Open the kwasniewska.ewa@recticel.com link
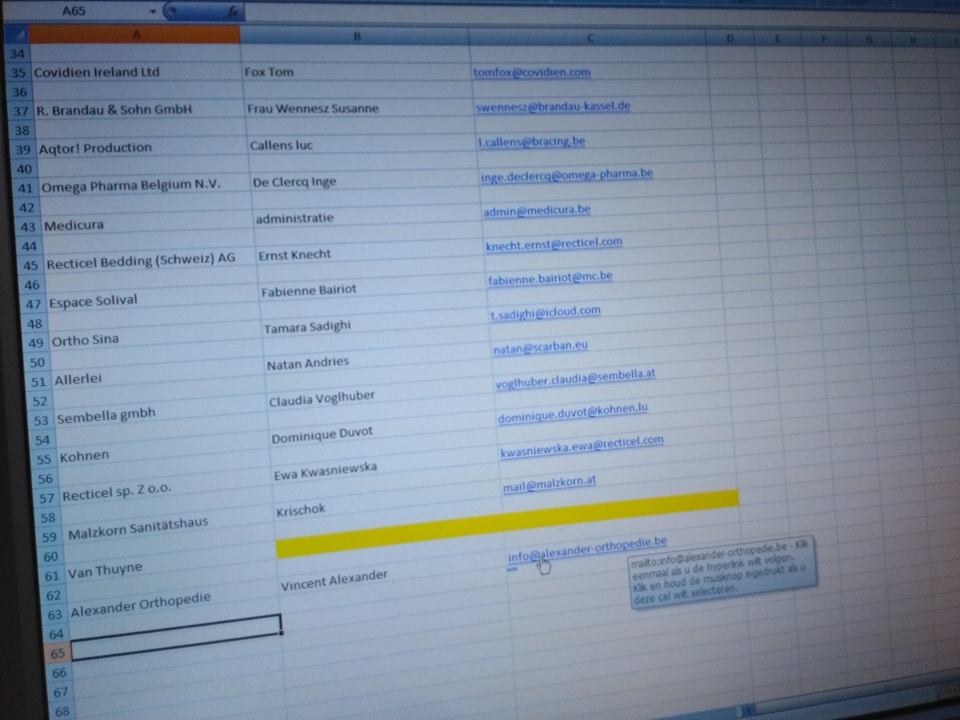This screenshot has height=720, width=960. 582,446
